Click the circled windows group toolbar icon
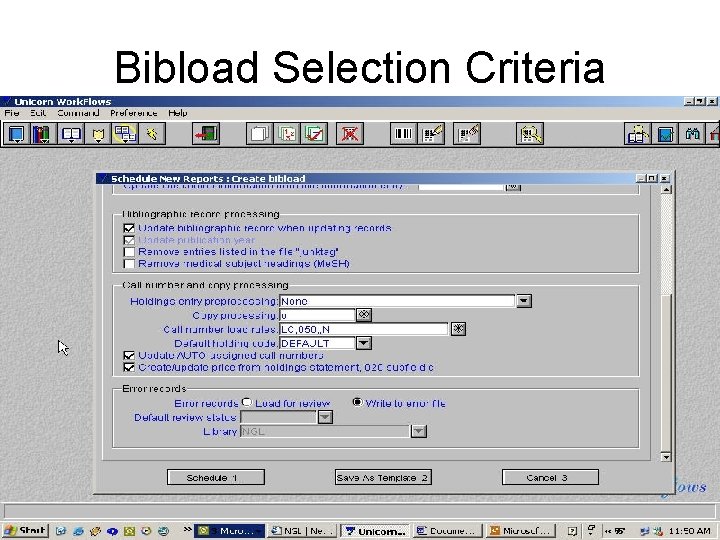This screenshot has height=540, width=720. coord(124,134)
